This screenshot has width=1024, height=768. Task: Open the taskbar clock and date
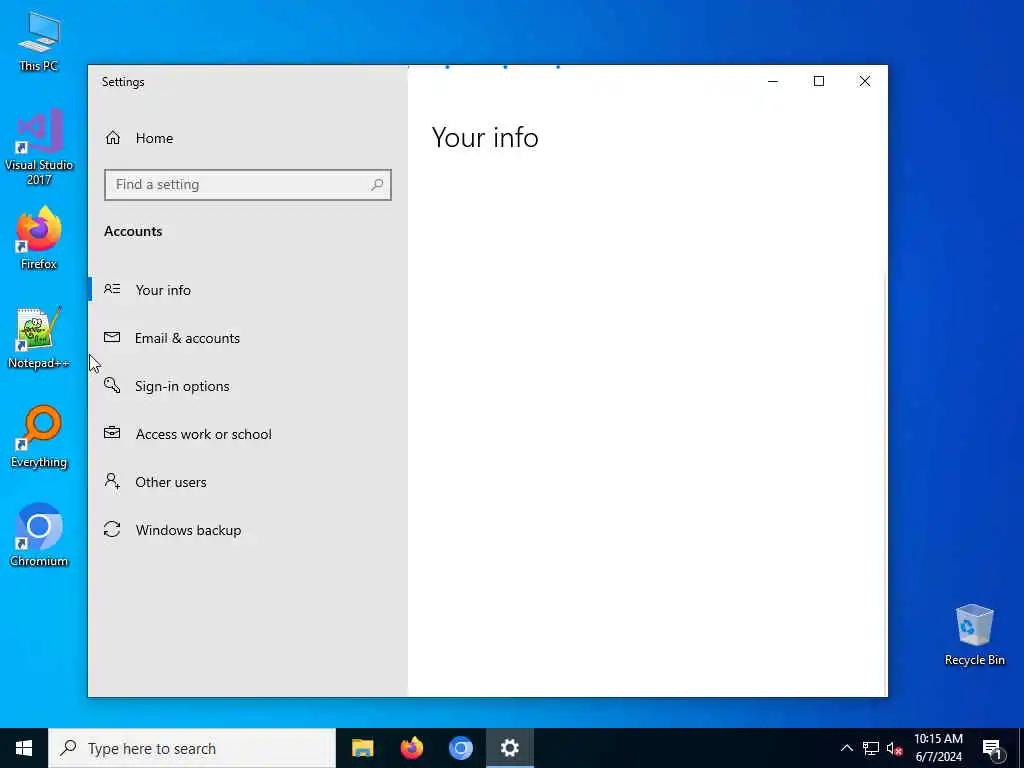938,748
